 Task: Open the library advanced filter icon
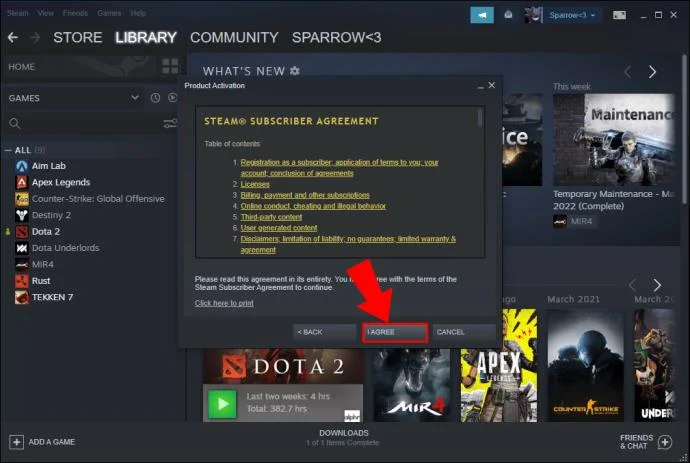click(x=170, y=123)
